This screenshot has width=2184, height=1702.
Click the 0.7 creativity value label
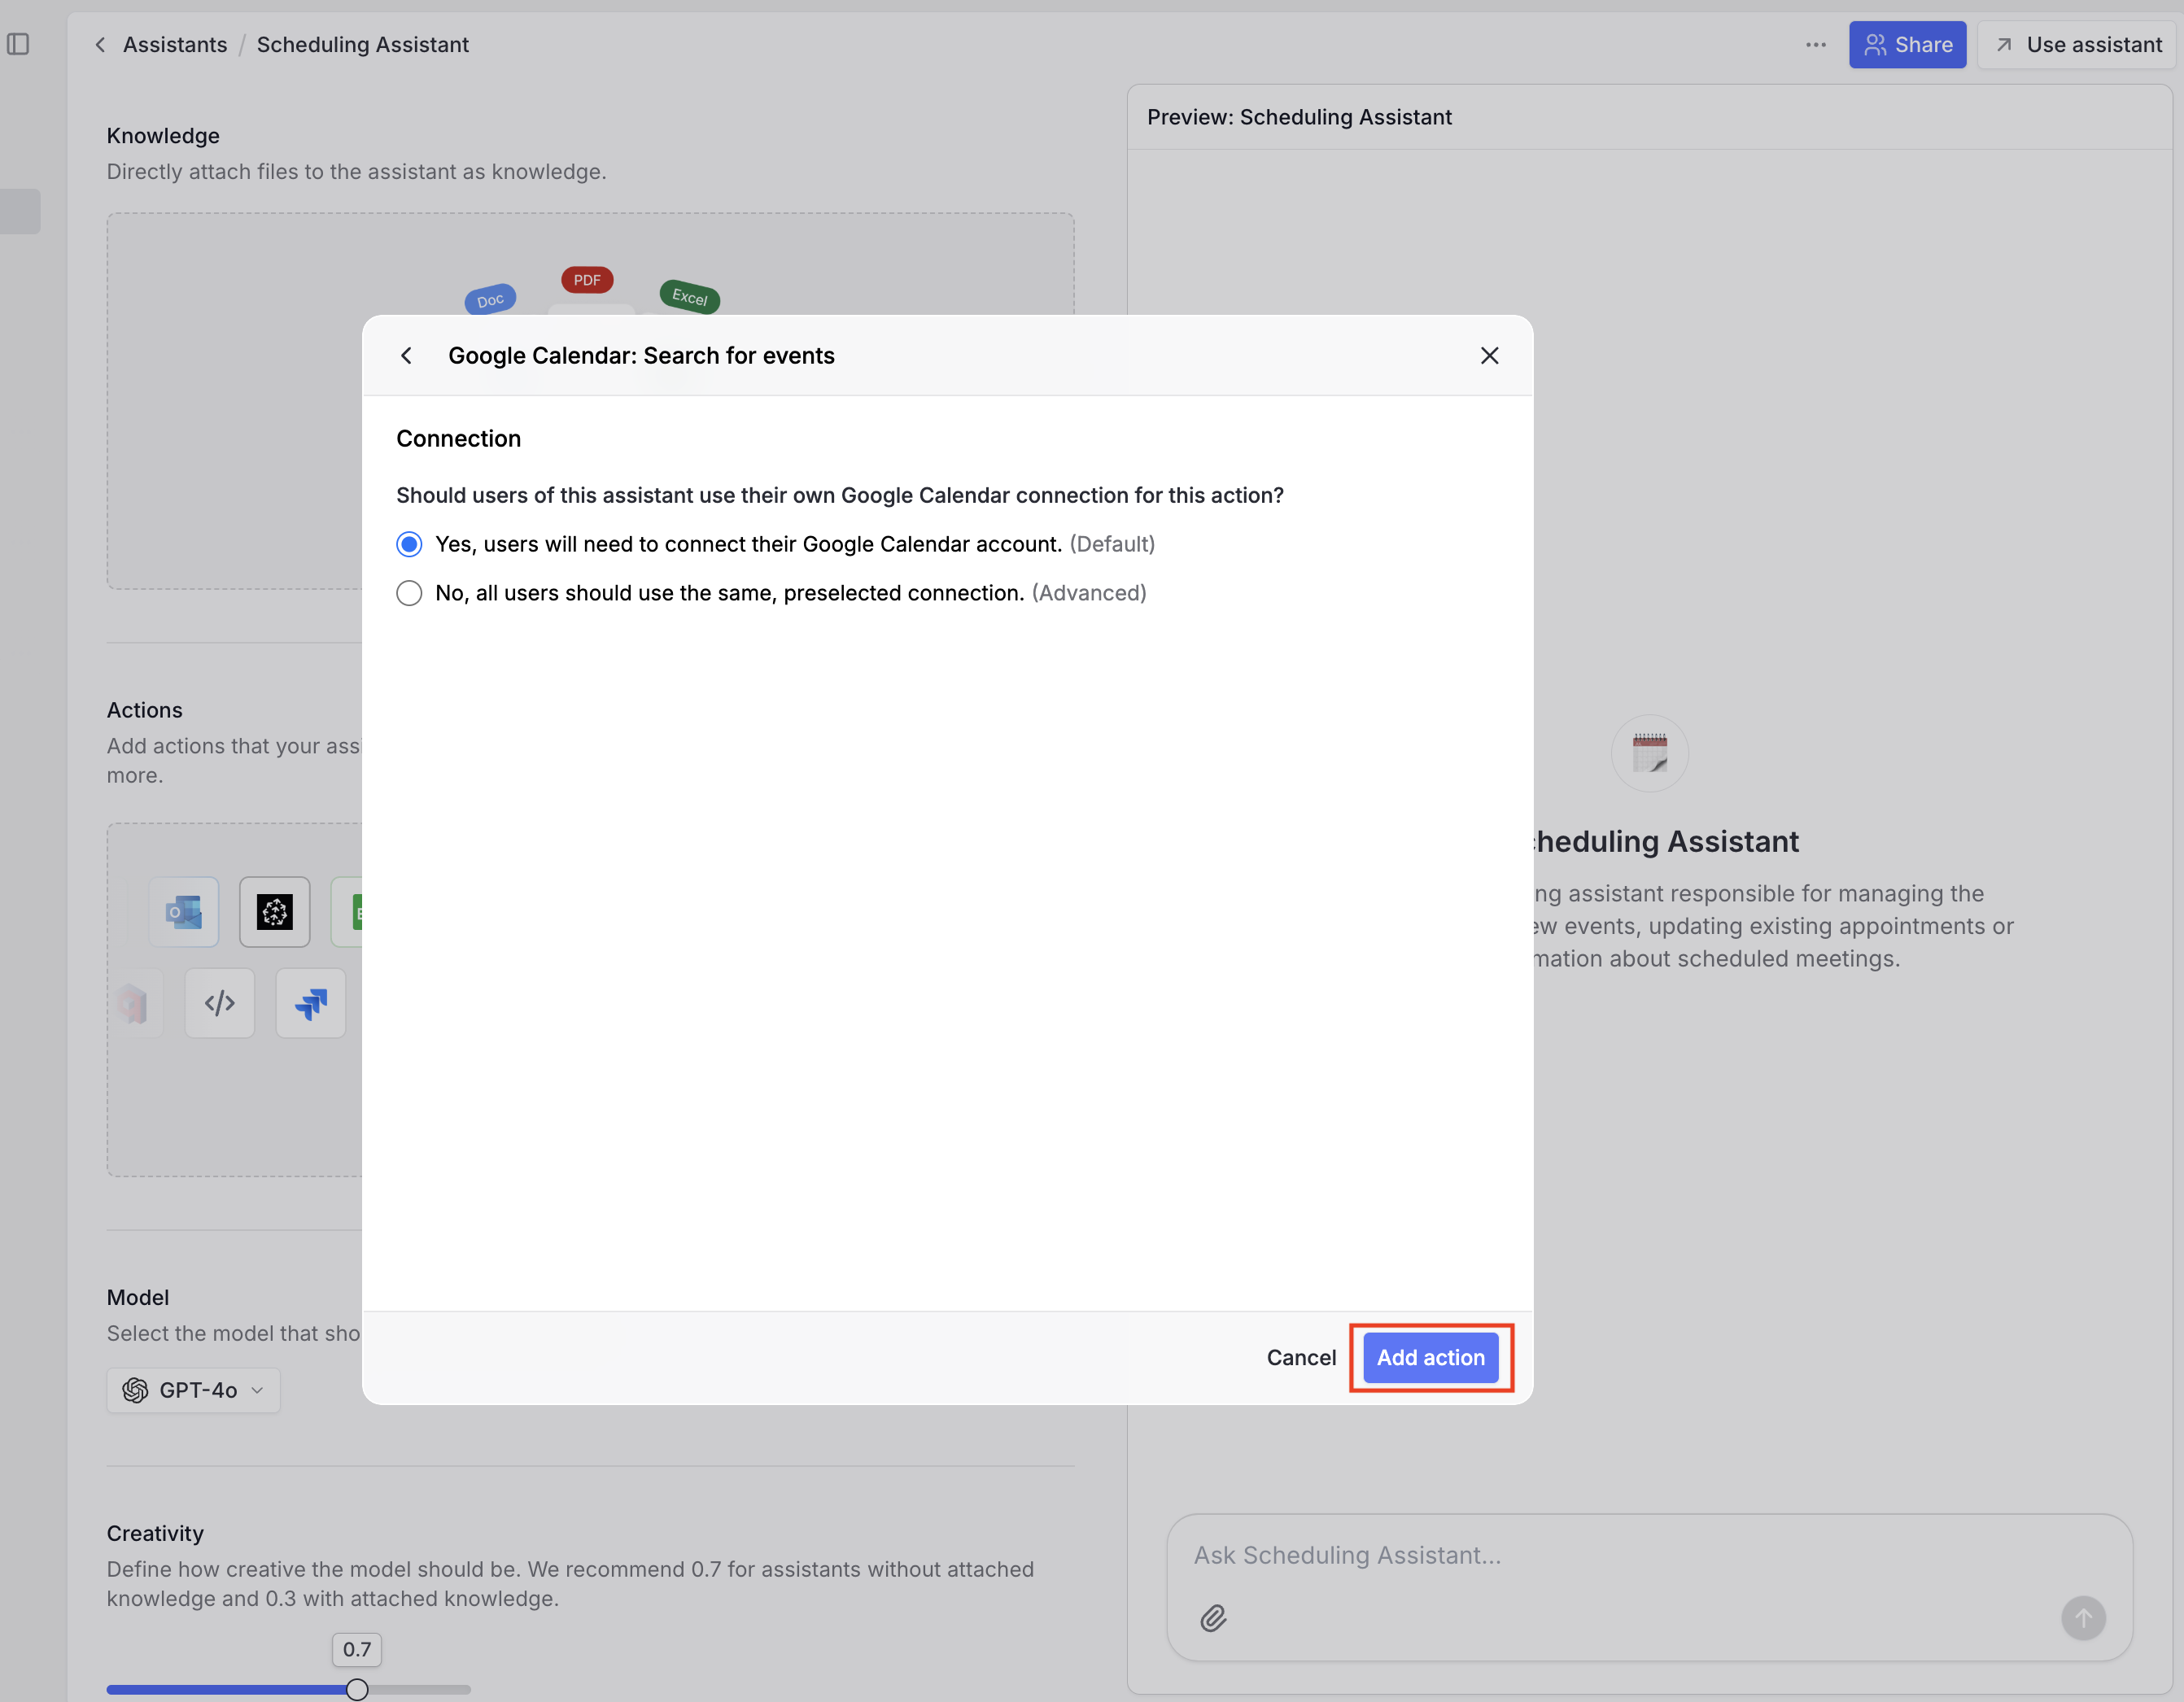[357, 1649]
